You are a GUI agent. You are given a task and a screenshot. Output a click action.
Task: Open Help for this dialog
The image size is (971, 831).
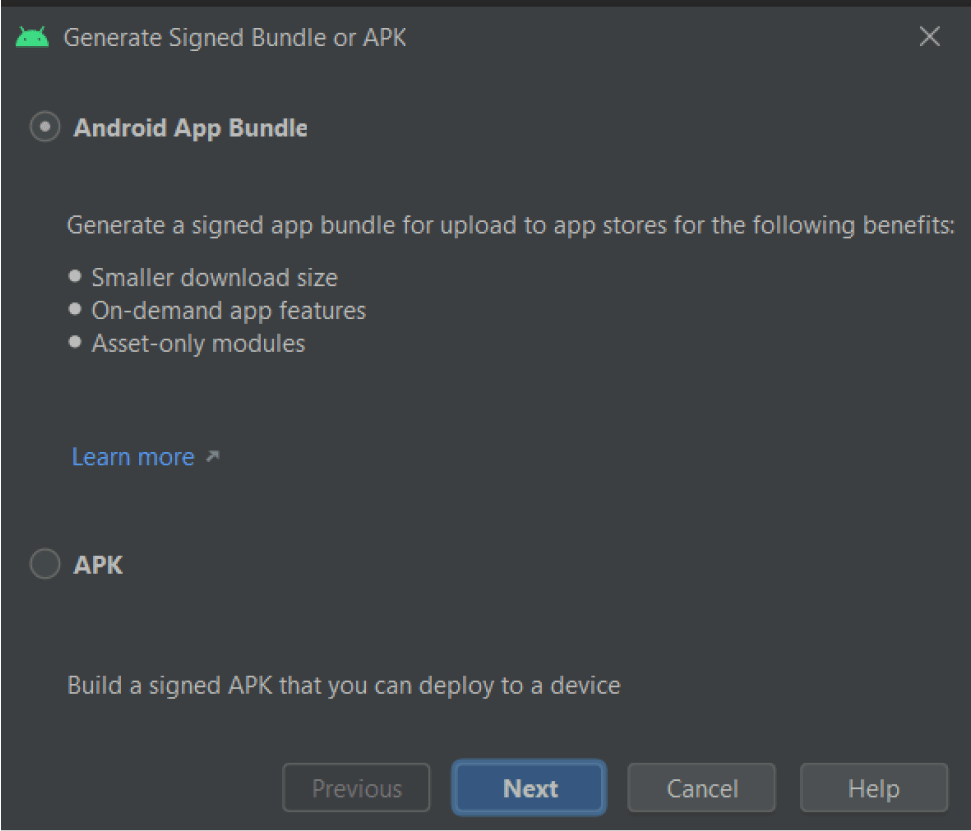coord(873,787)
